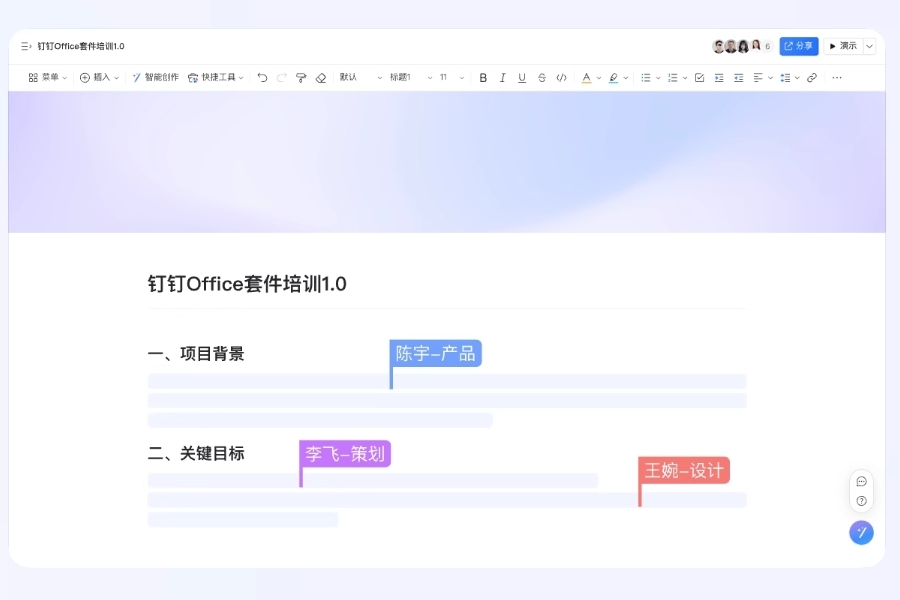Viewport: 900px width, 600px height.
Task: Click the document title in header bar
Action: tap(81, 46)
